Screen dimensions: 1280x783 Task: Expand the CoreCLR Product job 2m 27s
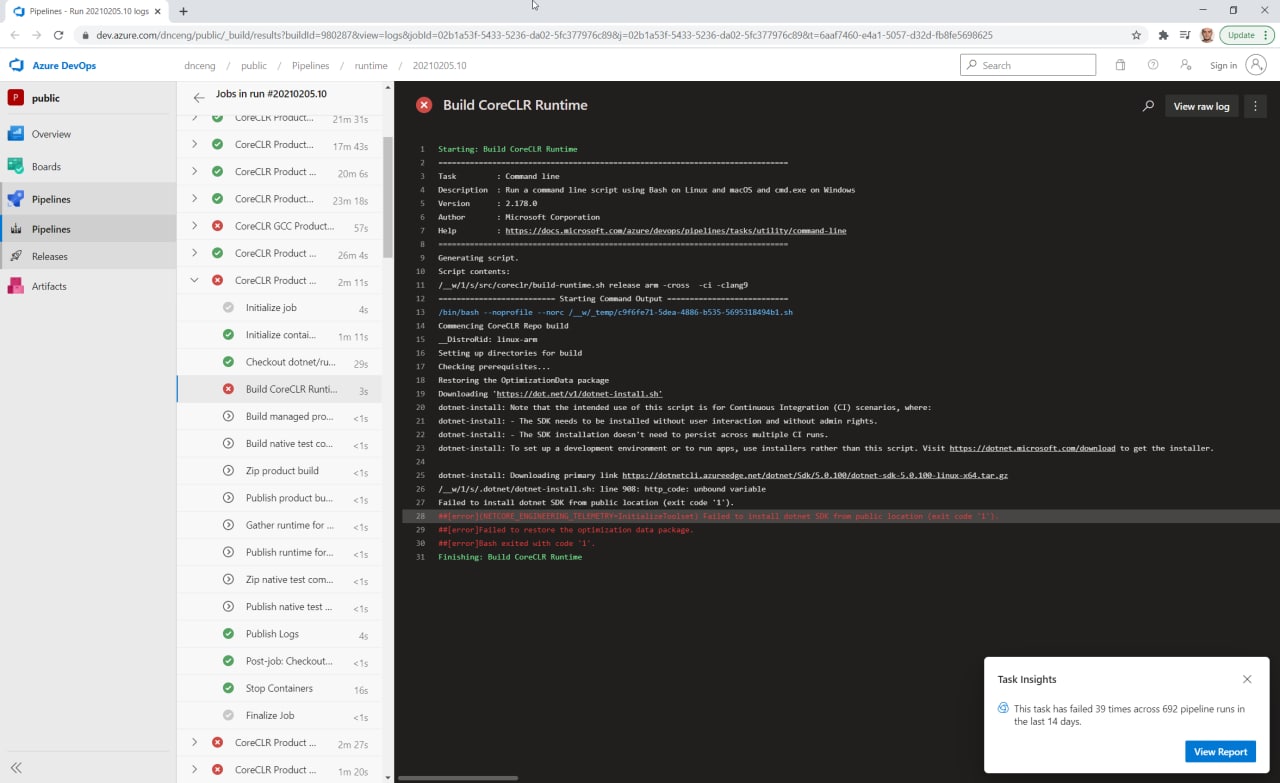pos(195,742)
